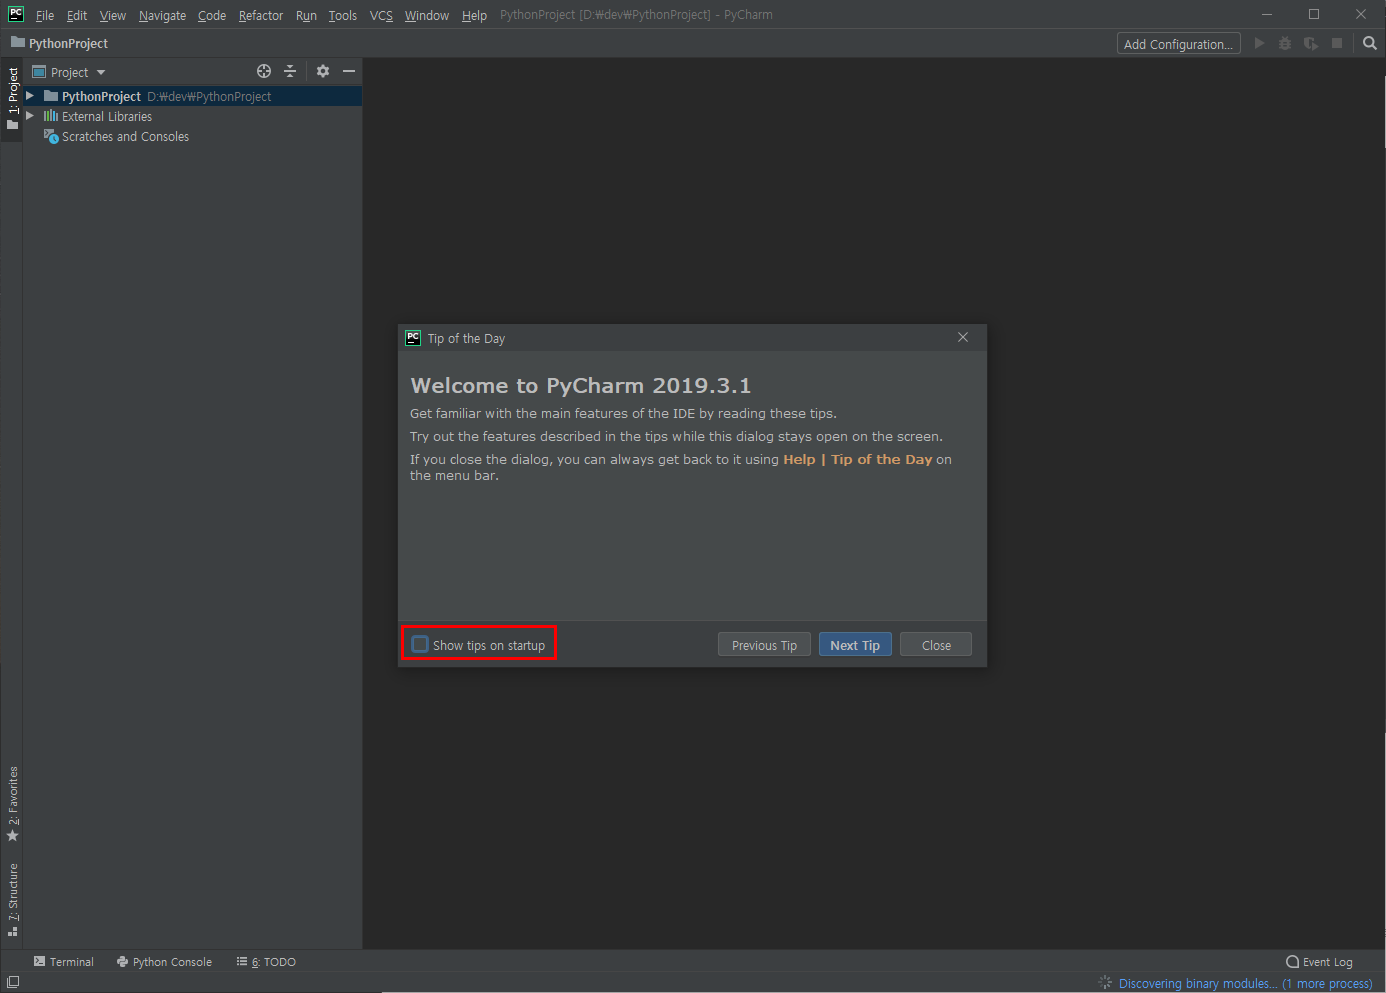Image resolution: width=1386 pixels, height=993 pixels.
Task: Open the Window menu
Action: coord(427,15)
